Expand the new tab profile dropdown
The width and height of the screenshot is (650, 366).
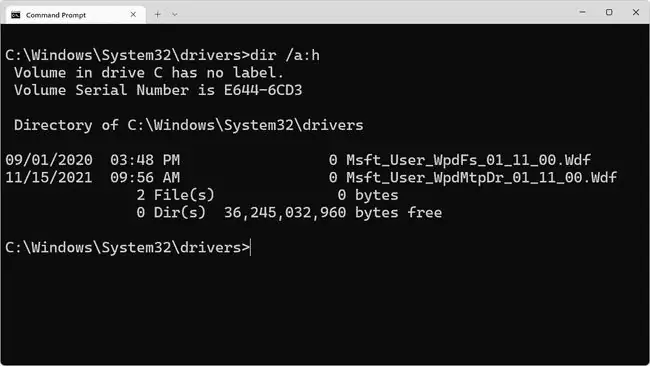175,15
